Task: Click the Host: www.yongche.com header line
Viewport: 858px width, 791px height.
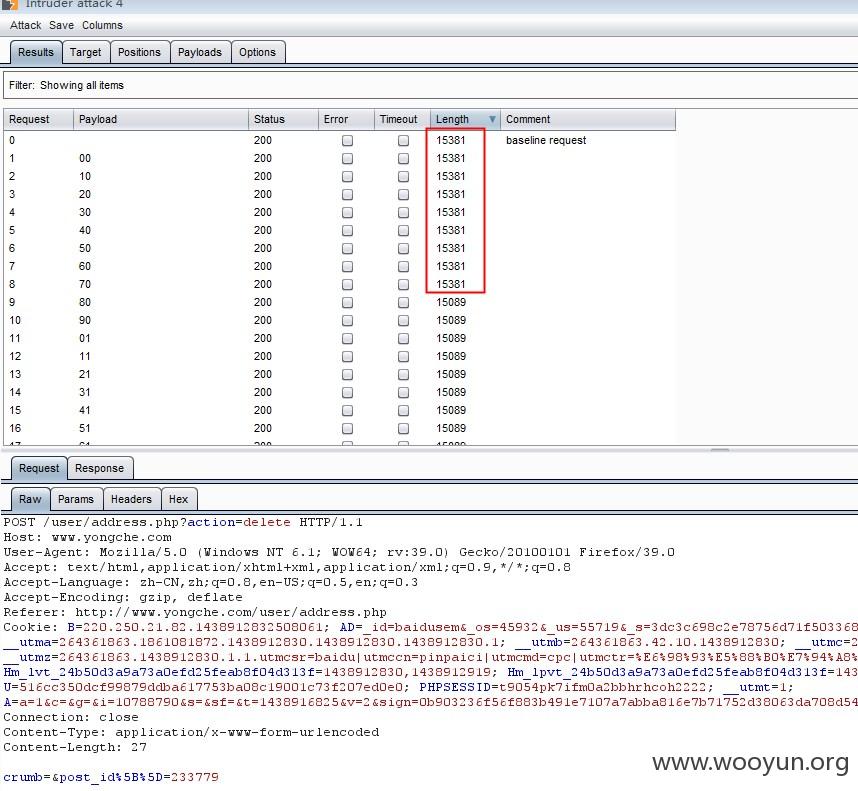Action: point(88,538)
